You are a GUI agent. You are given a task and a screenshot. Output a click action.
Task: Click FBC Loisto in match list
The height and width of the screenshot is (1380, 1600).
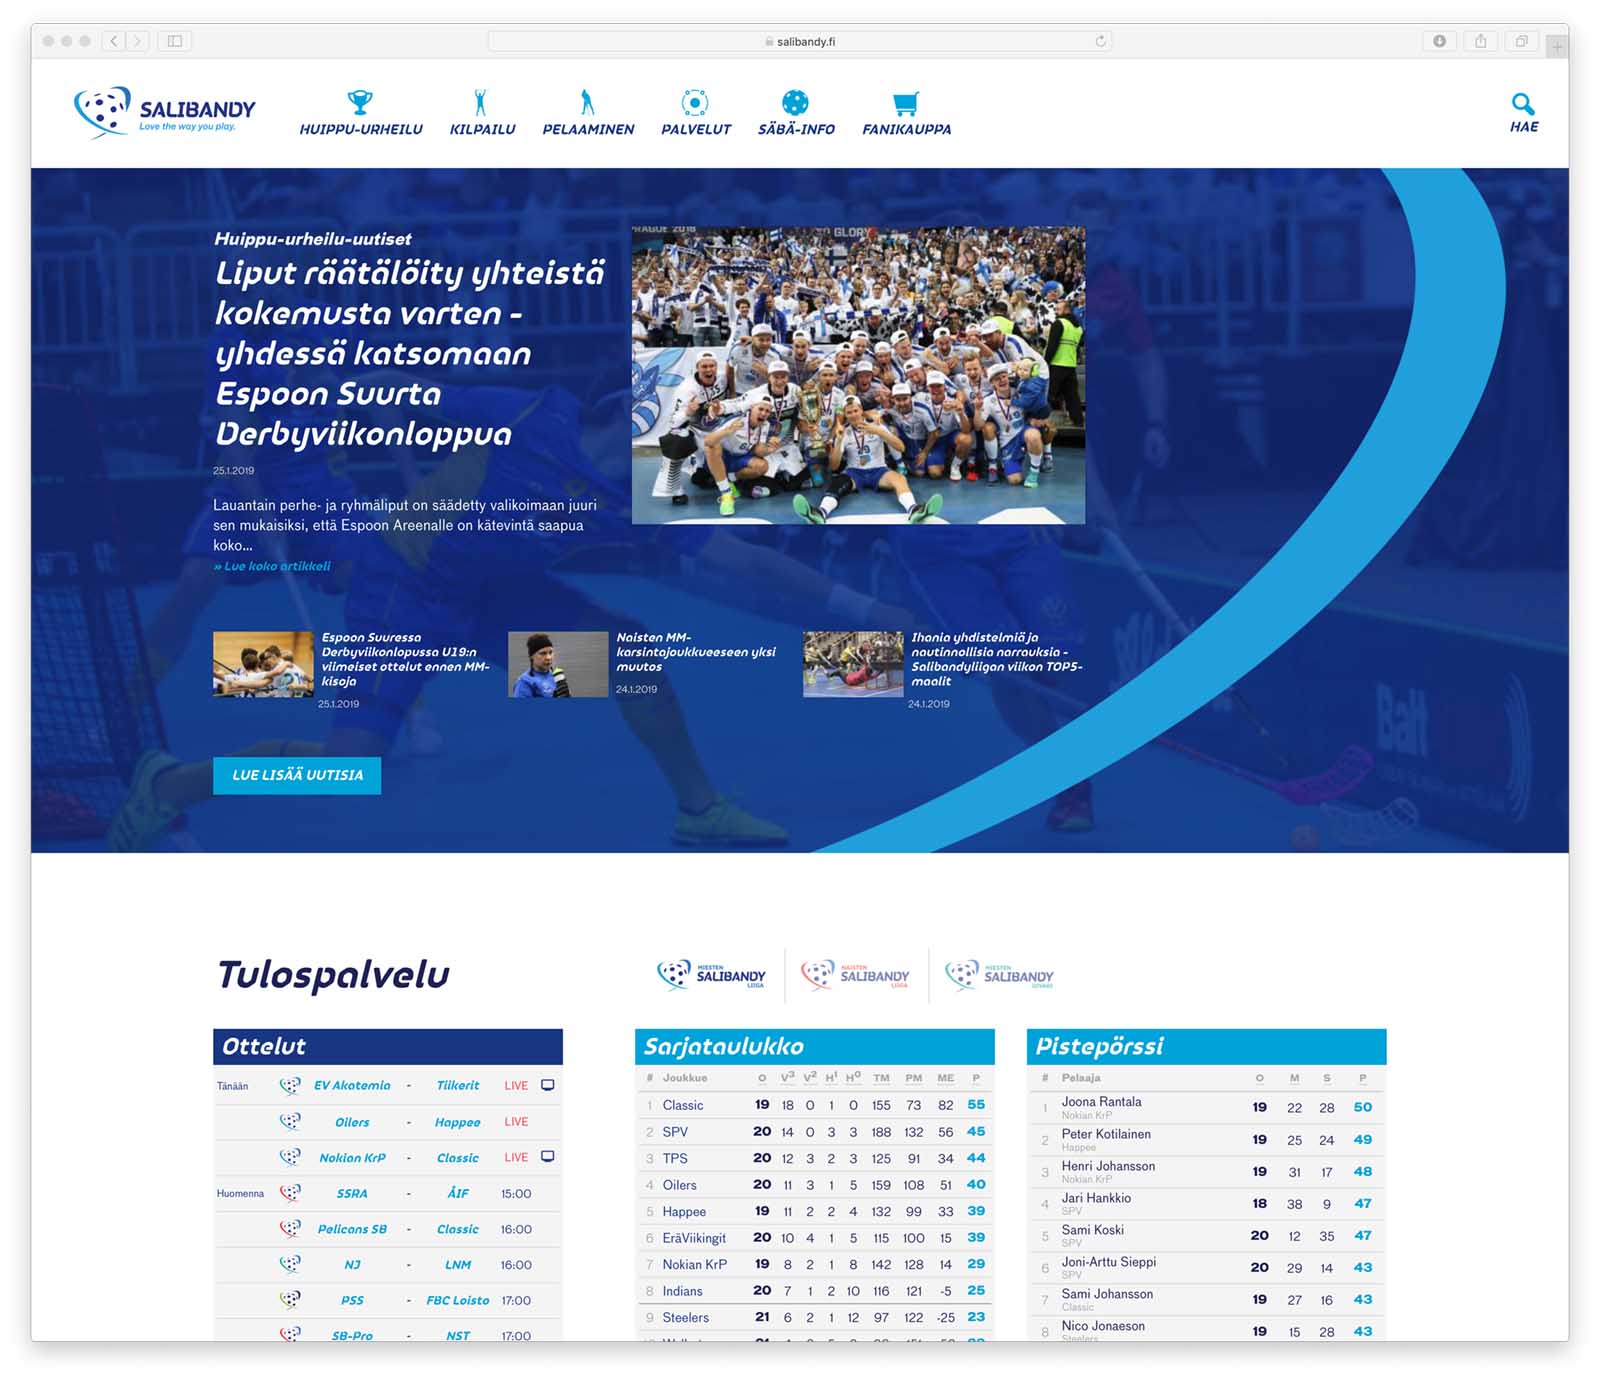[x=458, y=1301]
